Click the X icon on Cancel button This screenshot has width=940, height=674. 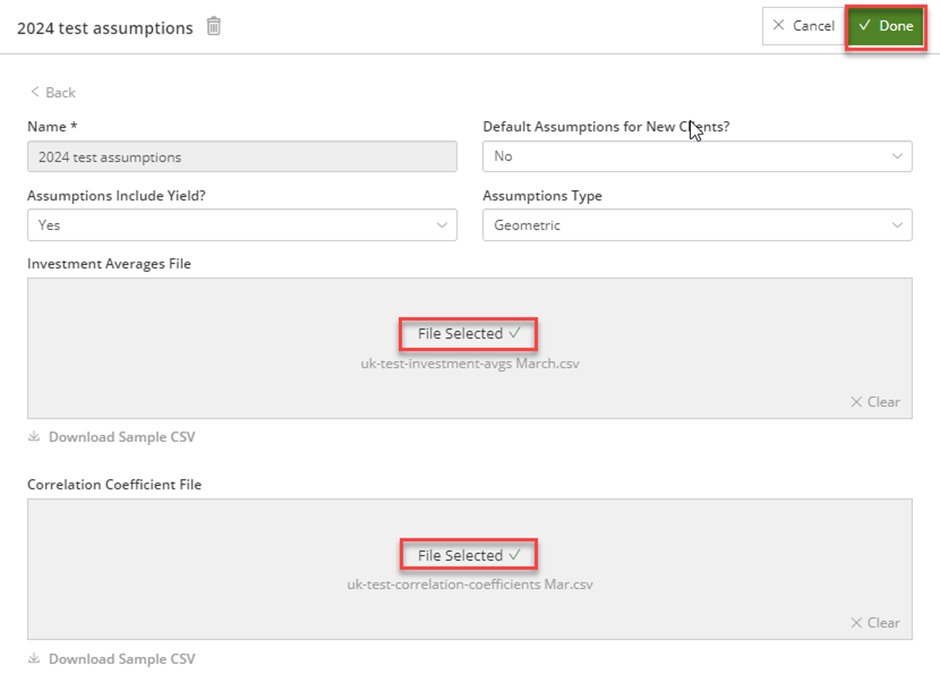pos(778,25)
